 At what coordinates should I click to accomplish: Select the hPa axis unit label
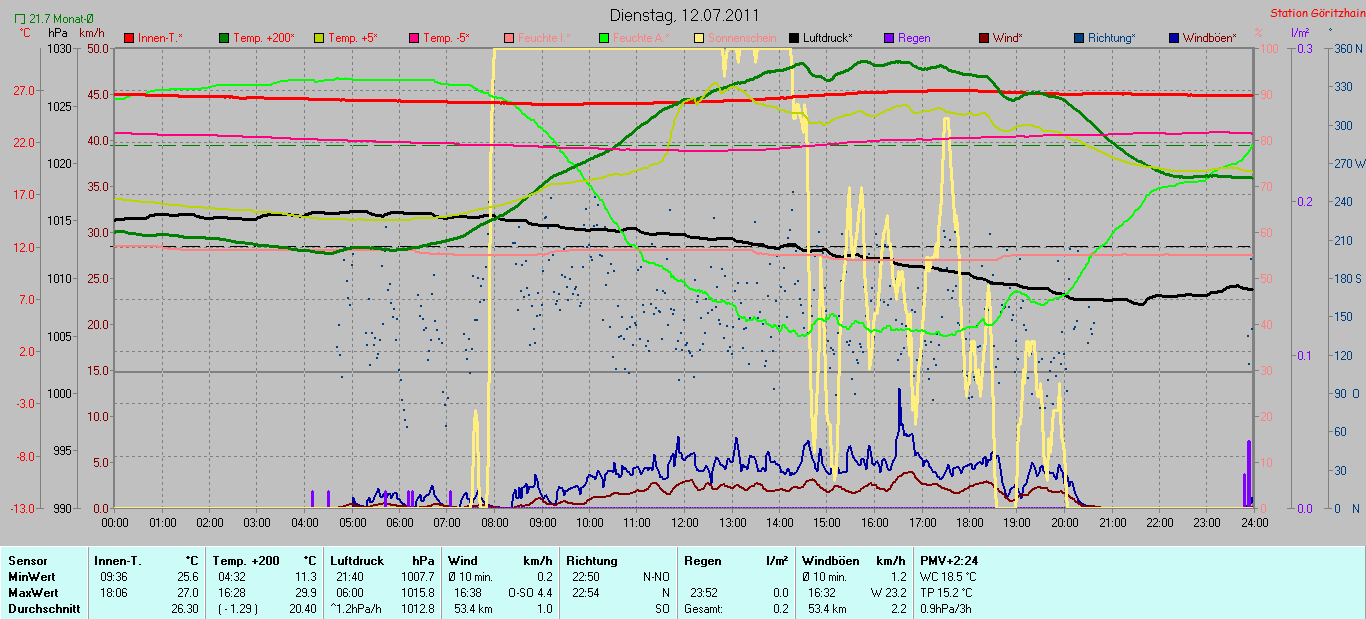click(58, 33)
